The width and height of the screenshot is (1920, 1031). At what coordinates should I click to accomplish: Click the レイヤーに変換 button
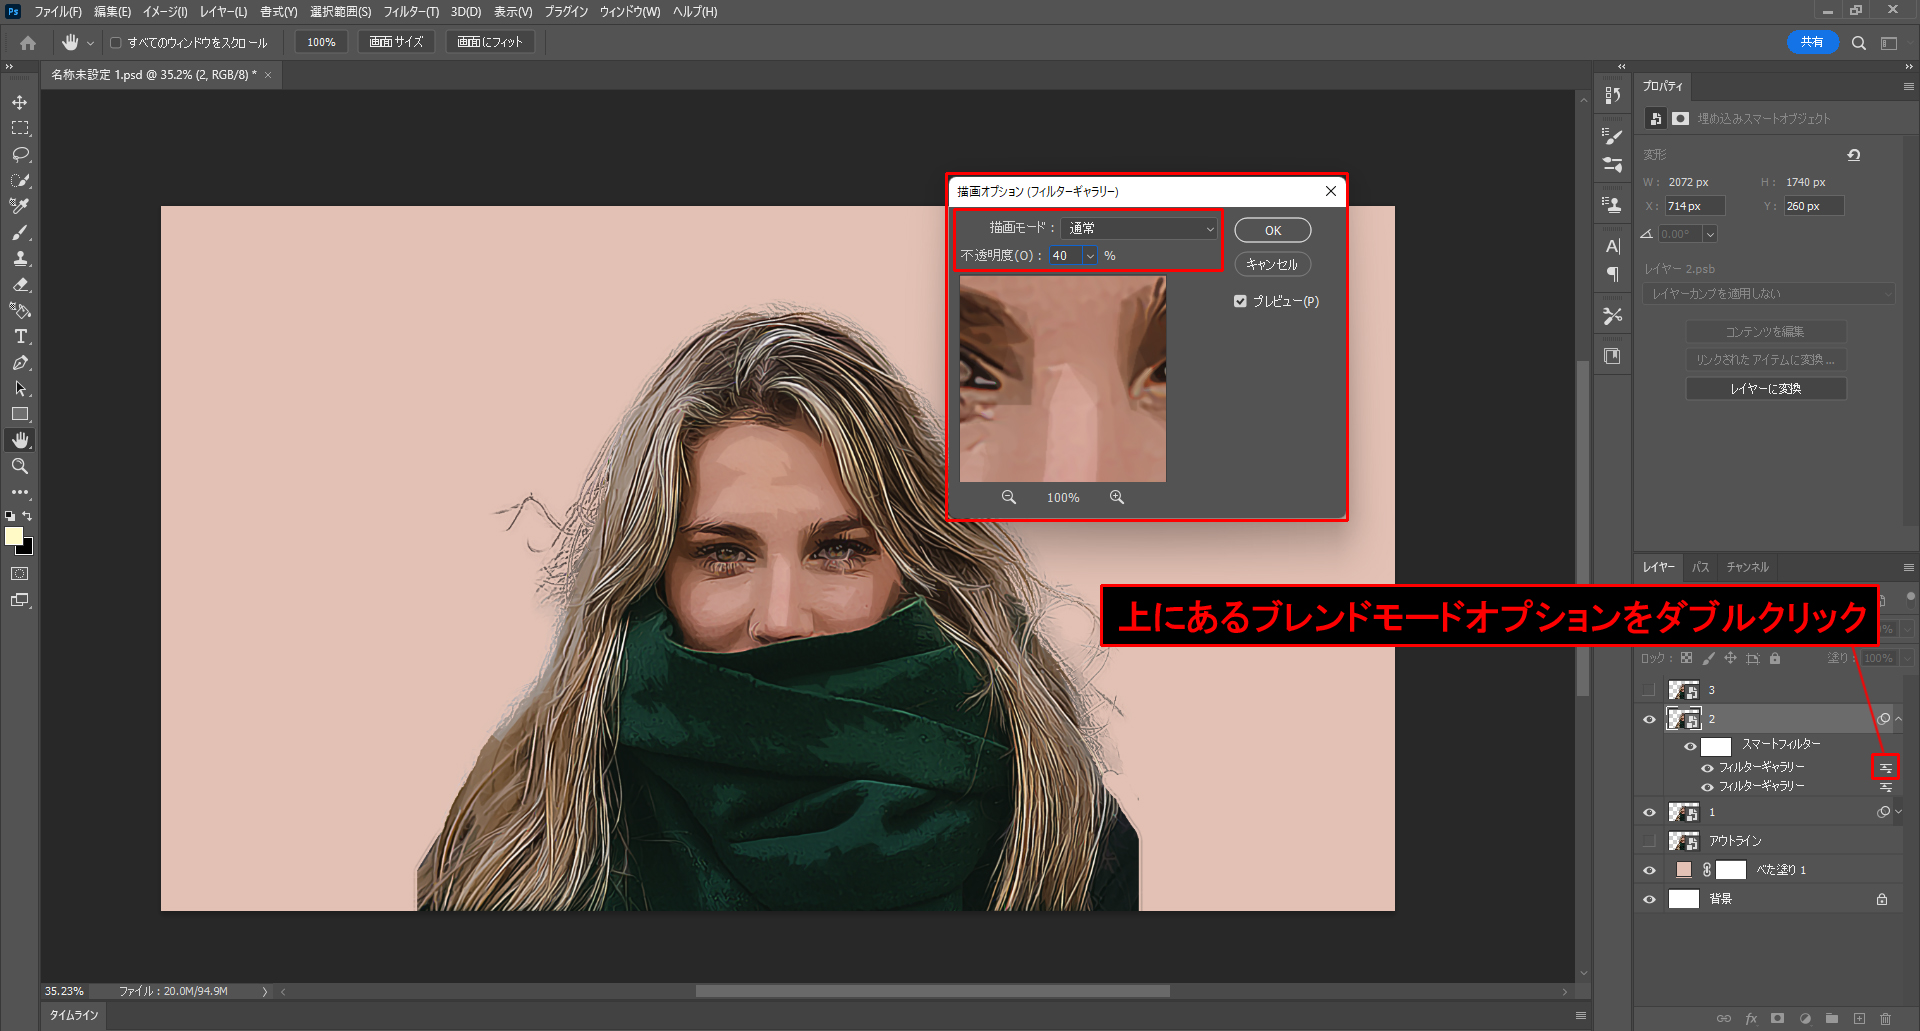(1765, 389)
